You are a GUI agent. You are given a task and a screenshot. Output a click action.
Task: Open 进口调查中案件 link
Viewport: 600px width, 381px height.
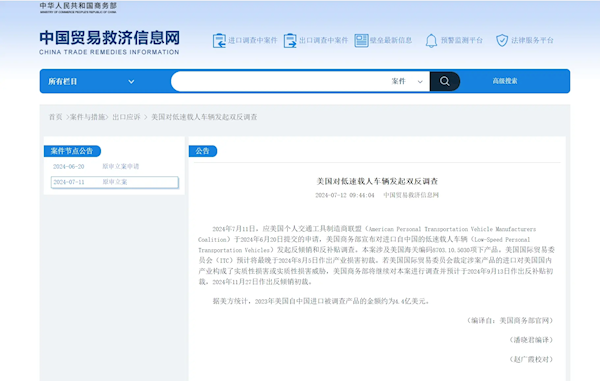253,40
